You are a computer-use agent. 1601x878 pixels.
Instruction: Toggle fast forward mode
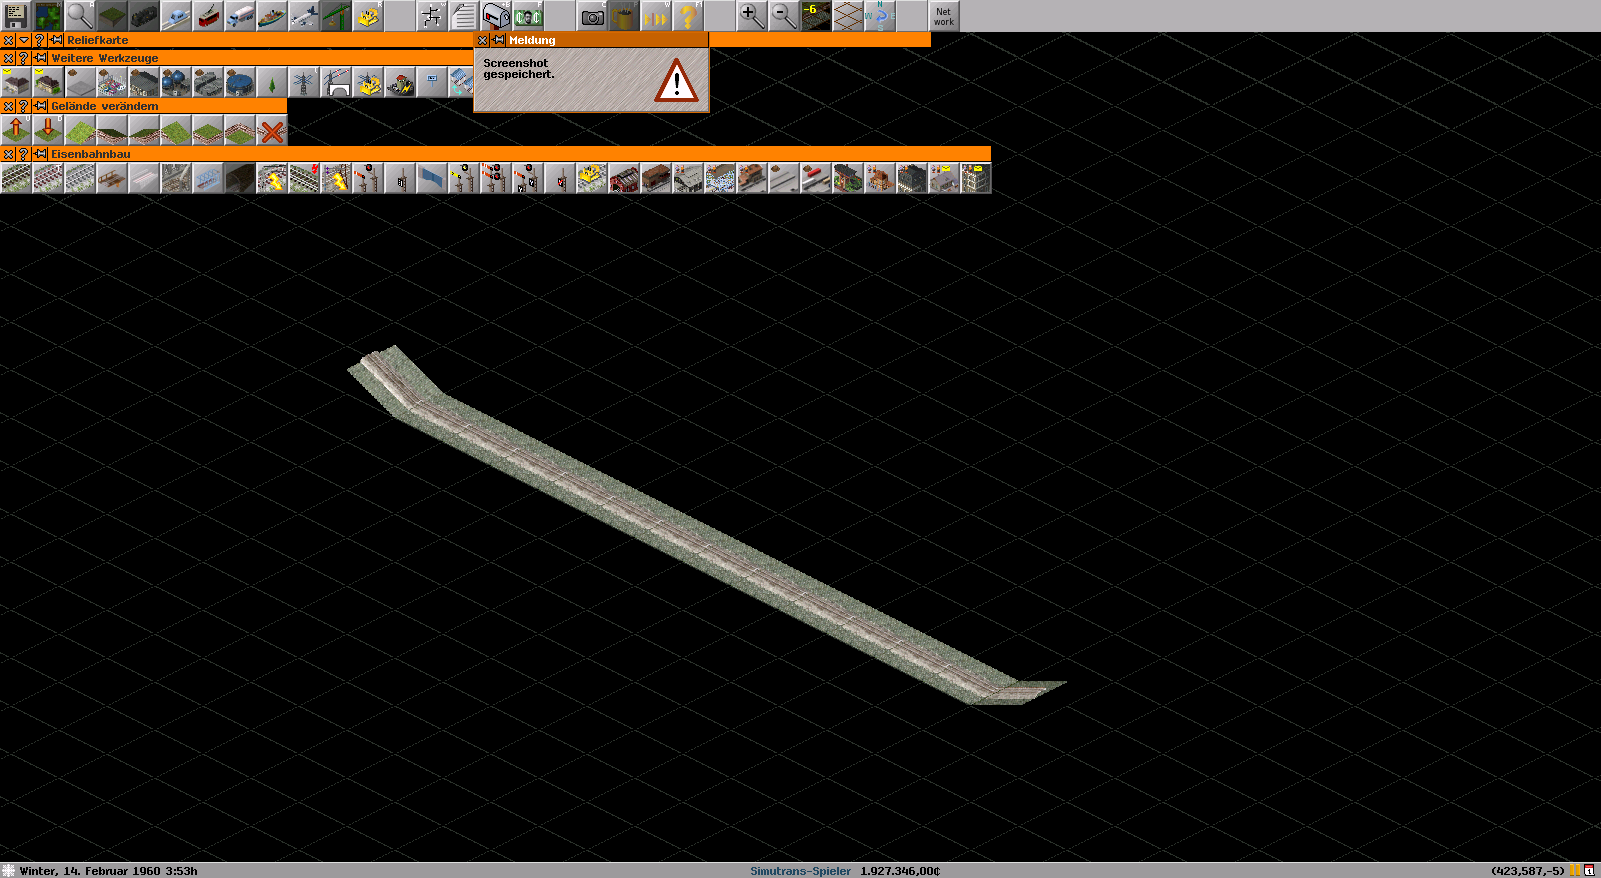click(x=656, y=16)
